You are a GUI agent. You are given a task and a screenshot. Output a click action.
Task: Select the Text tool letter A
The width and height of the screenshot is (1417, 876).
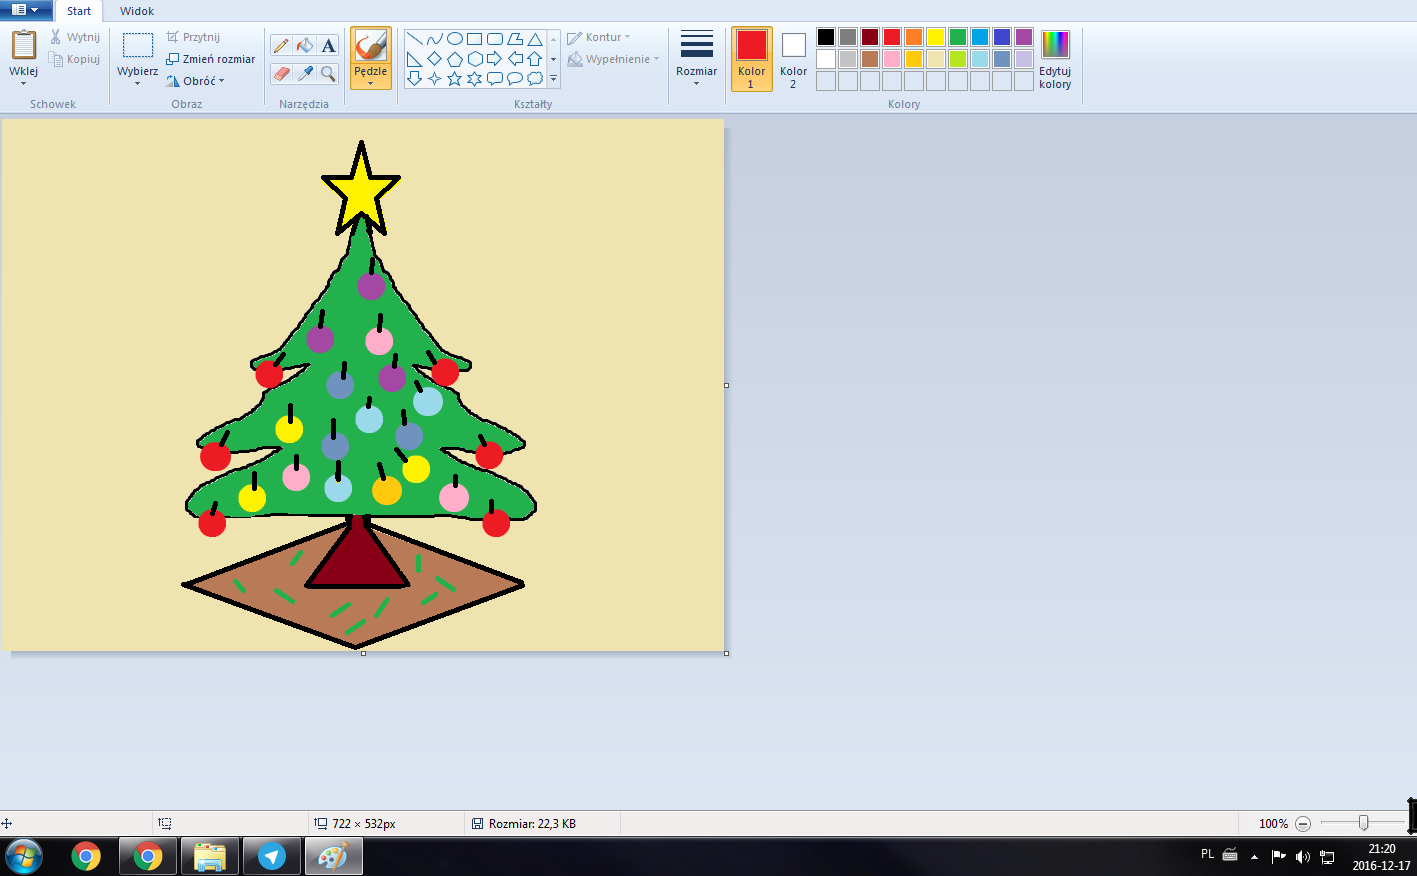(328, 45)
